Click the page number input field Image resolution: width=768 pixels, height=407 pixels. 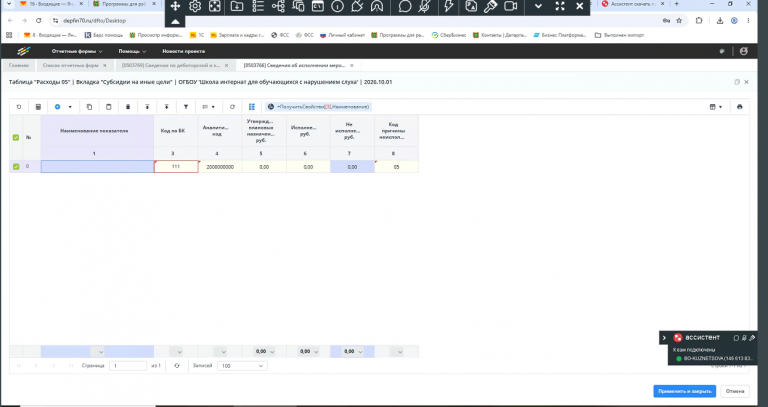pyautogui.click(x=128, y=366)
